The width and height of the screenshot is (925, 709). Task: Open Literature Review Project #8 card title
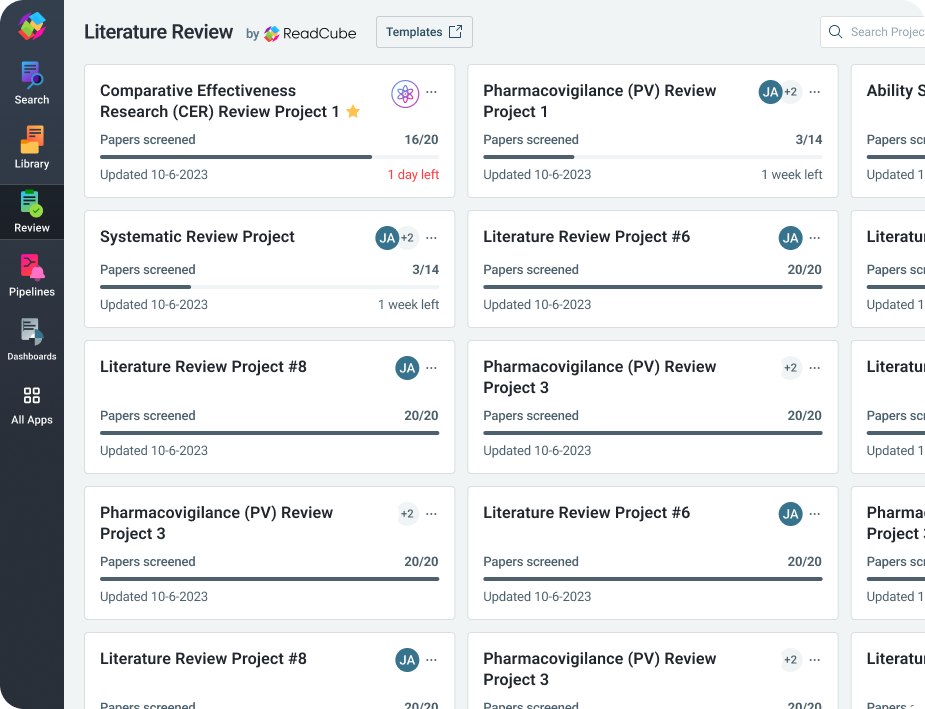[x=203, y=367]
